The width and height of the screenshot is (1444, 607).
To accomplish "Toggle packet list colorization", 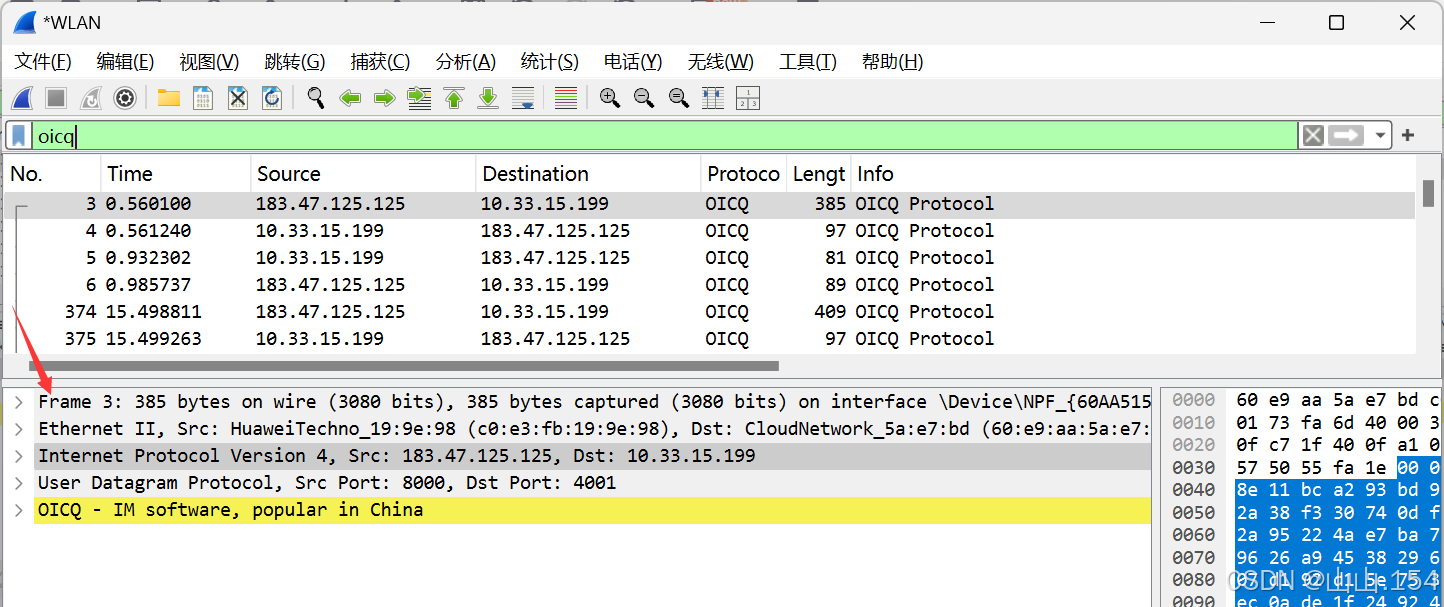I will [566, 98].
